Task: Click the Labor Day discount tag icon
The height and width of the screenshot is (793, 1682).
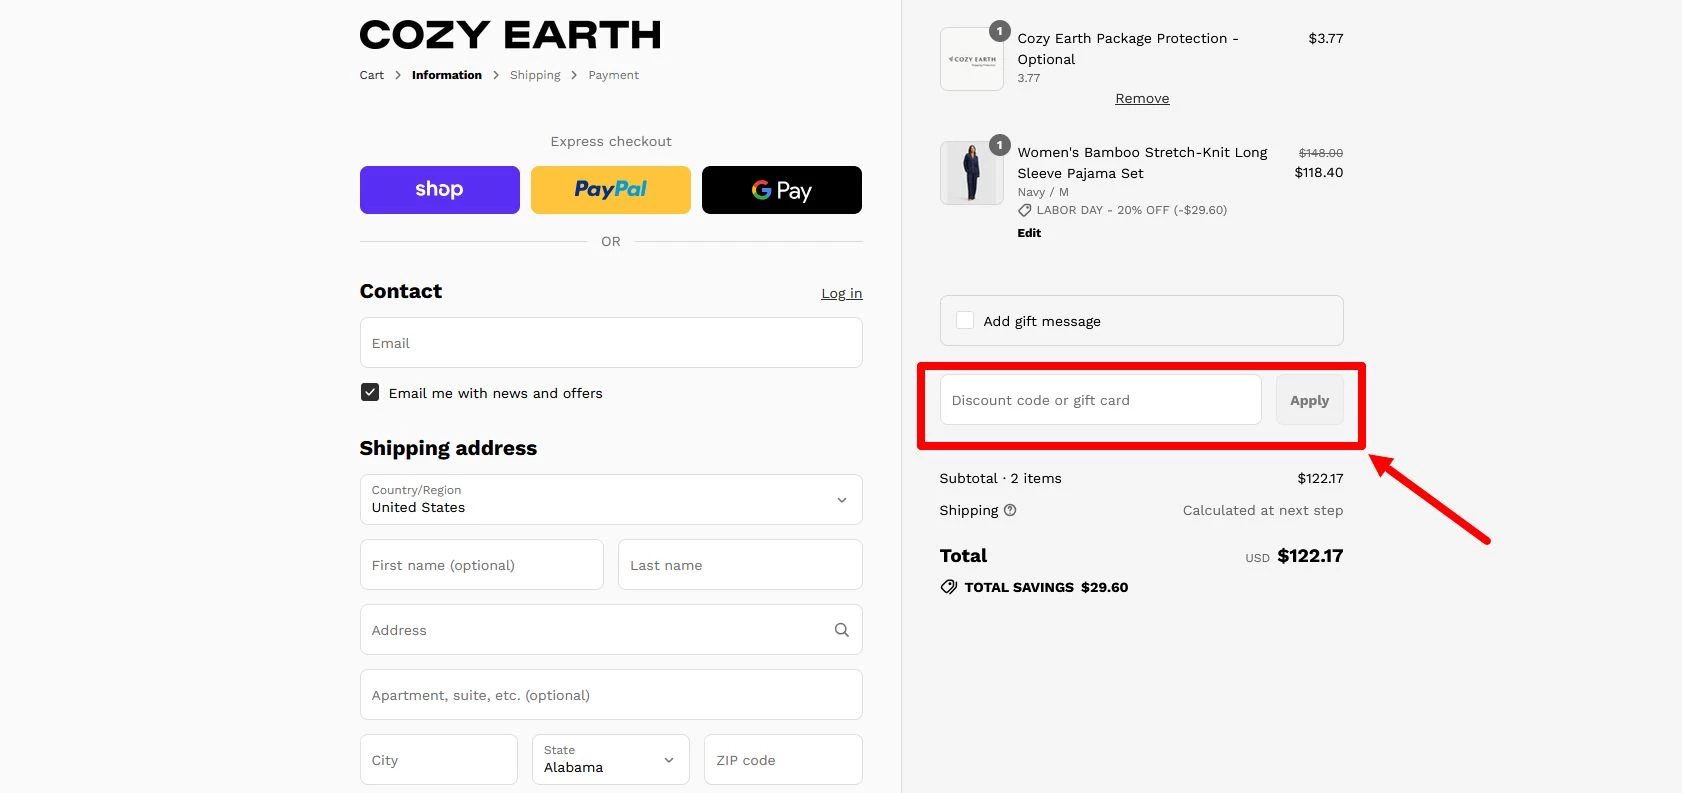Action: (x=1025, y=210)
